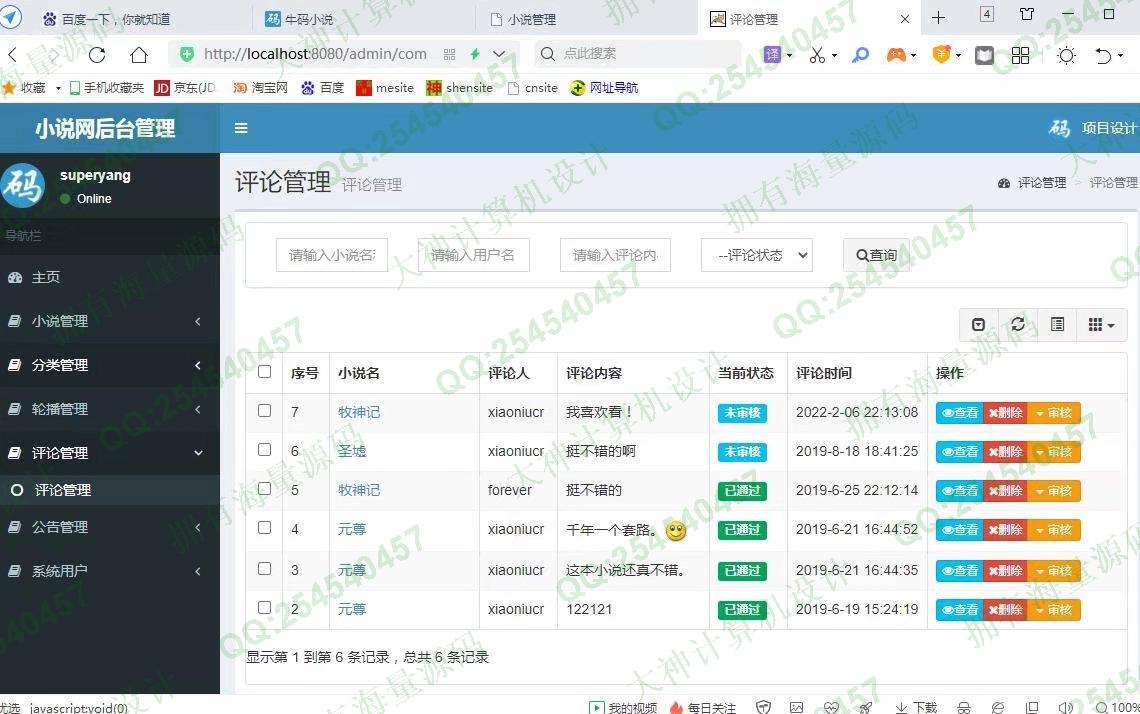This screenshot has width=1140, height=714.
Task: Toggle the select-all header checkbox
Action: pos(265,372)
